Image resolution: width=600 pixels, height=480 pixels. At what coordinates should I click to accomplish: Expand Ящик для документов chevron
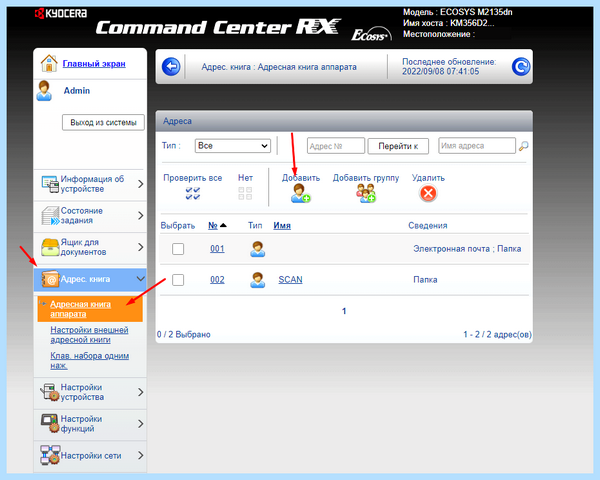click(140, 247)
